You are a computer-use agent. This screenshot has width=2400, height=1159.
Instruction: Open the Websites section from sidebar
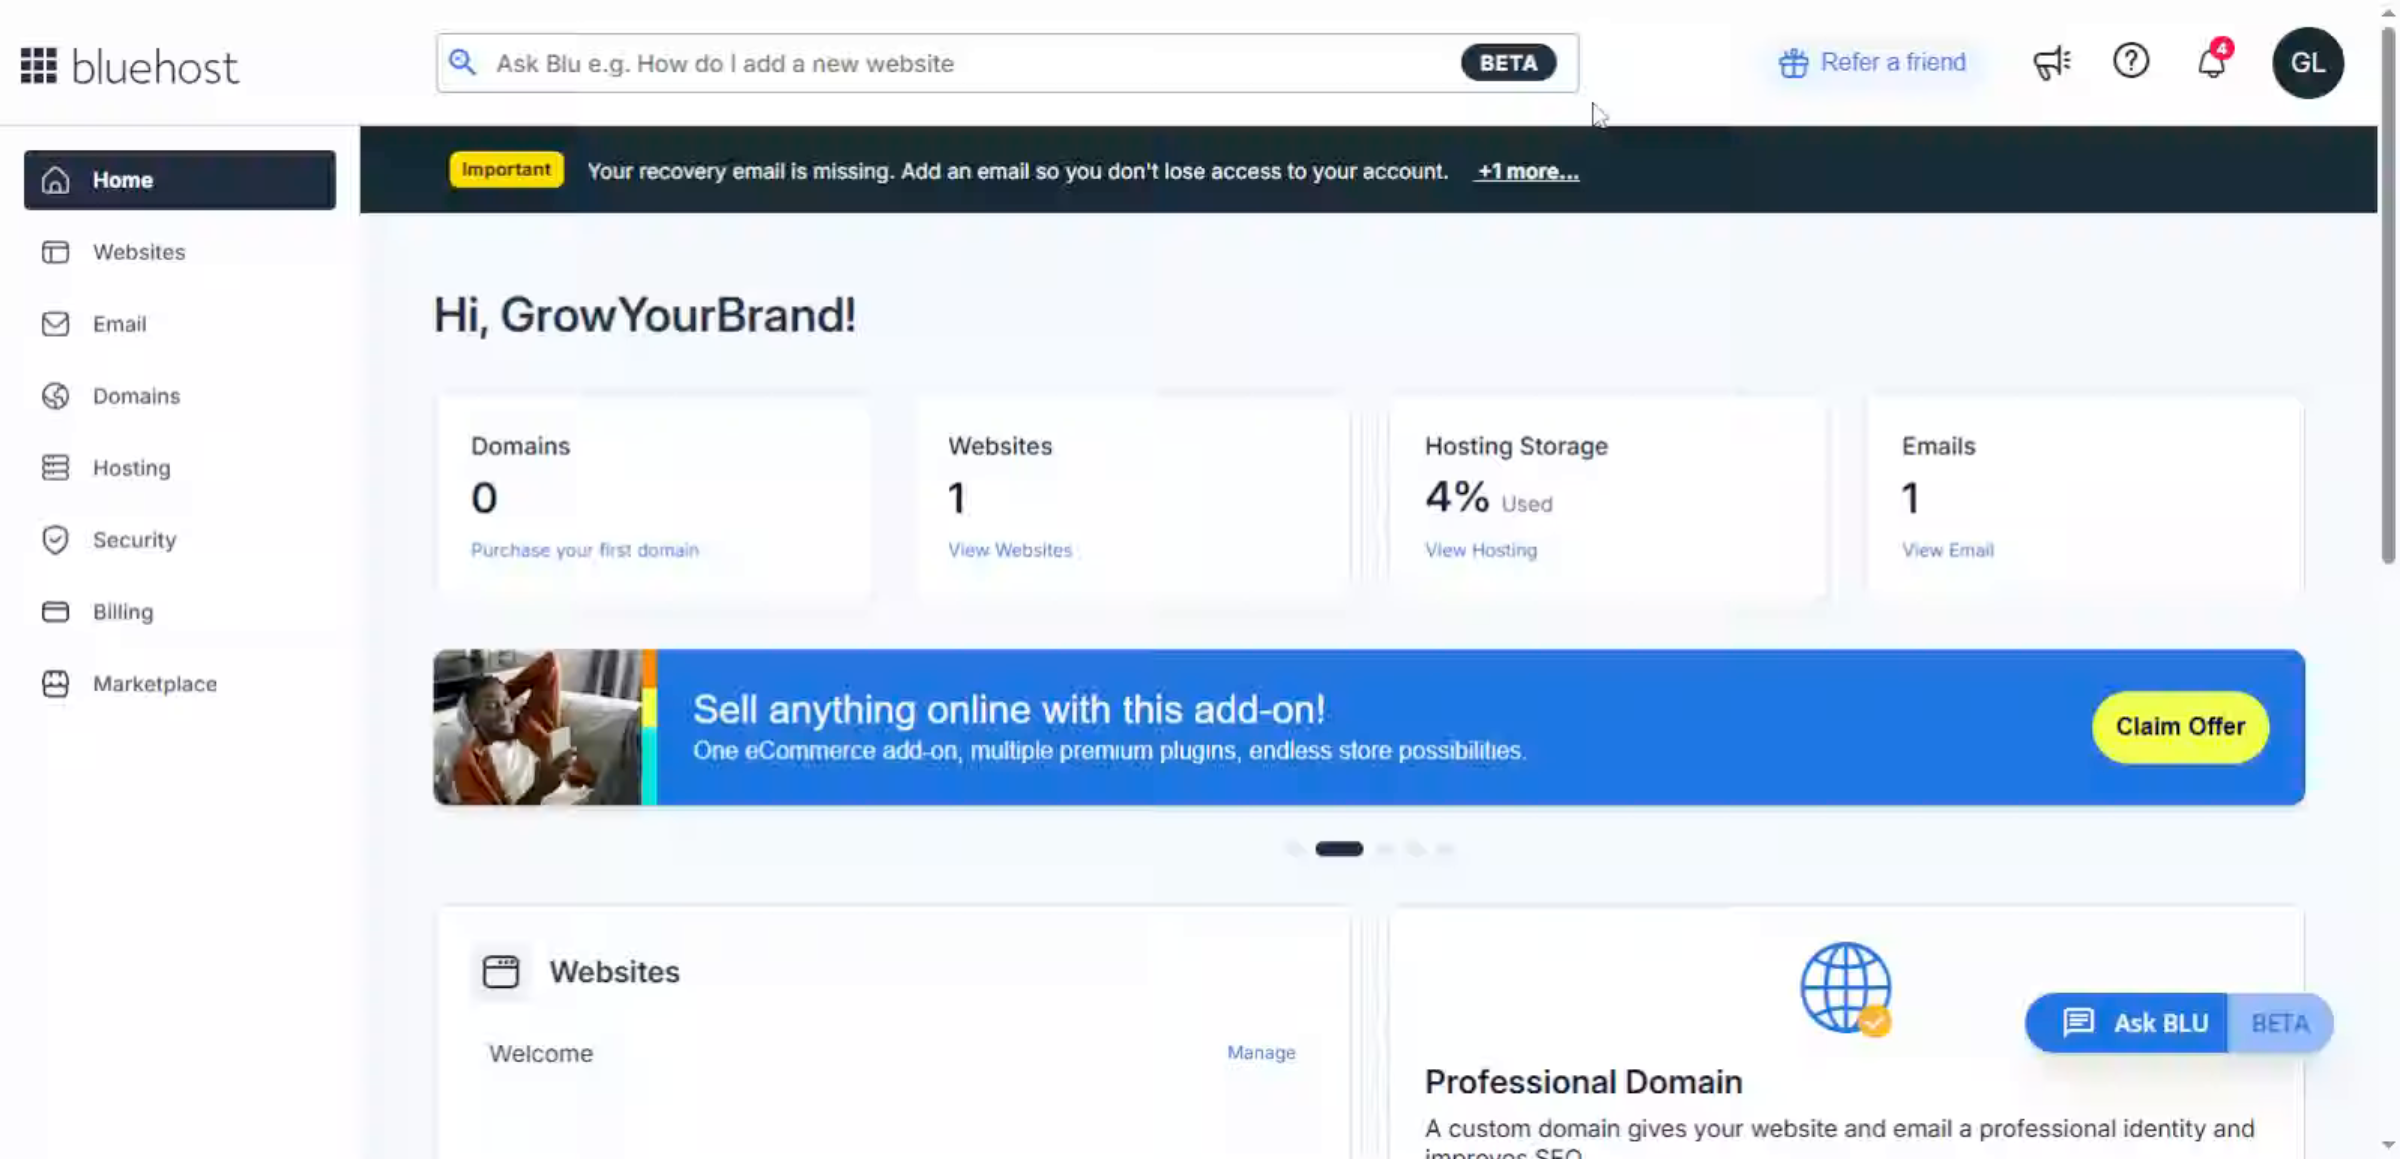point(138,252)
